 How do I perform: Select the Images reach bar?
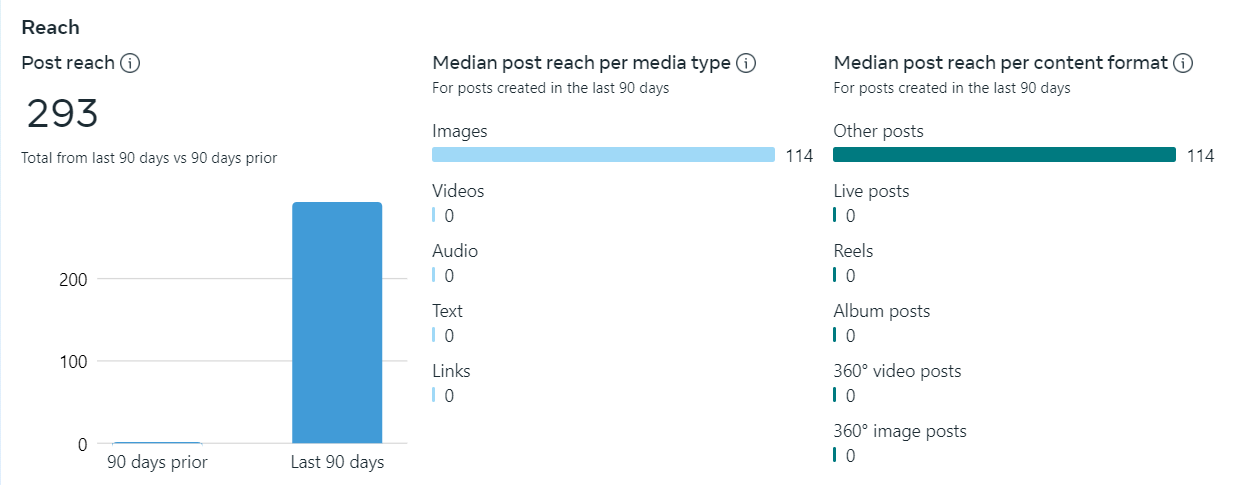pyautogui.click(x=603, y=155)
